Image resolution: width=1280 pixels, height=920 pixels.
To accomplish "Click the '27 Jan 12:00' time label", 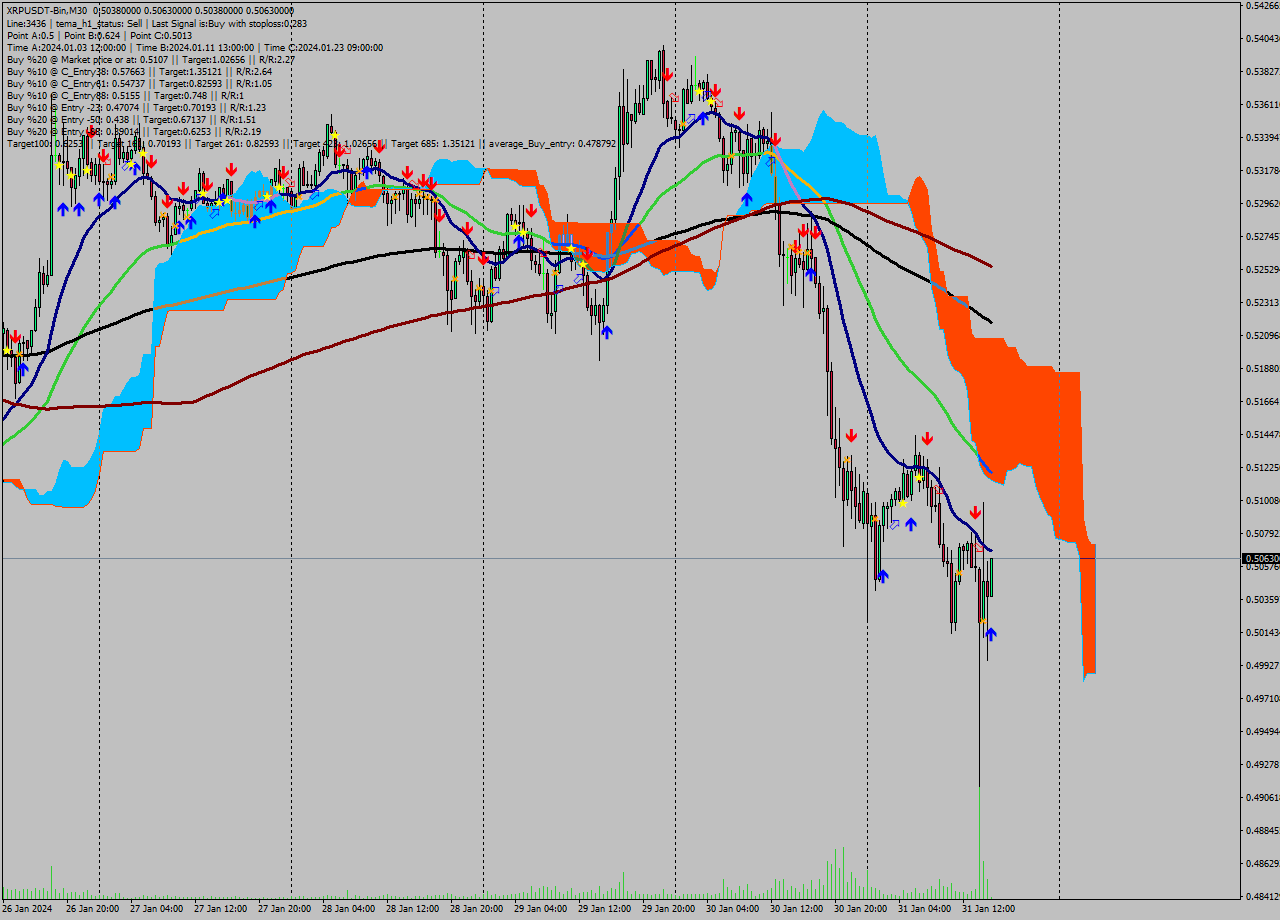I will pyautogui.click(x=220, y=908).
